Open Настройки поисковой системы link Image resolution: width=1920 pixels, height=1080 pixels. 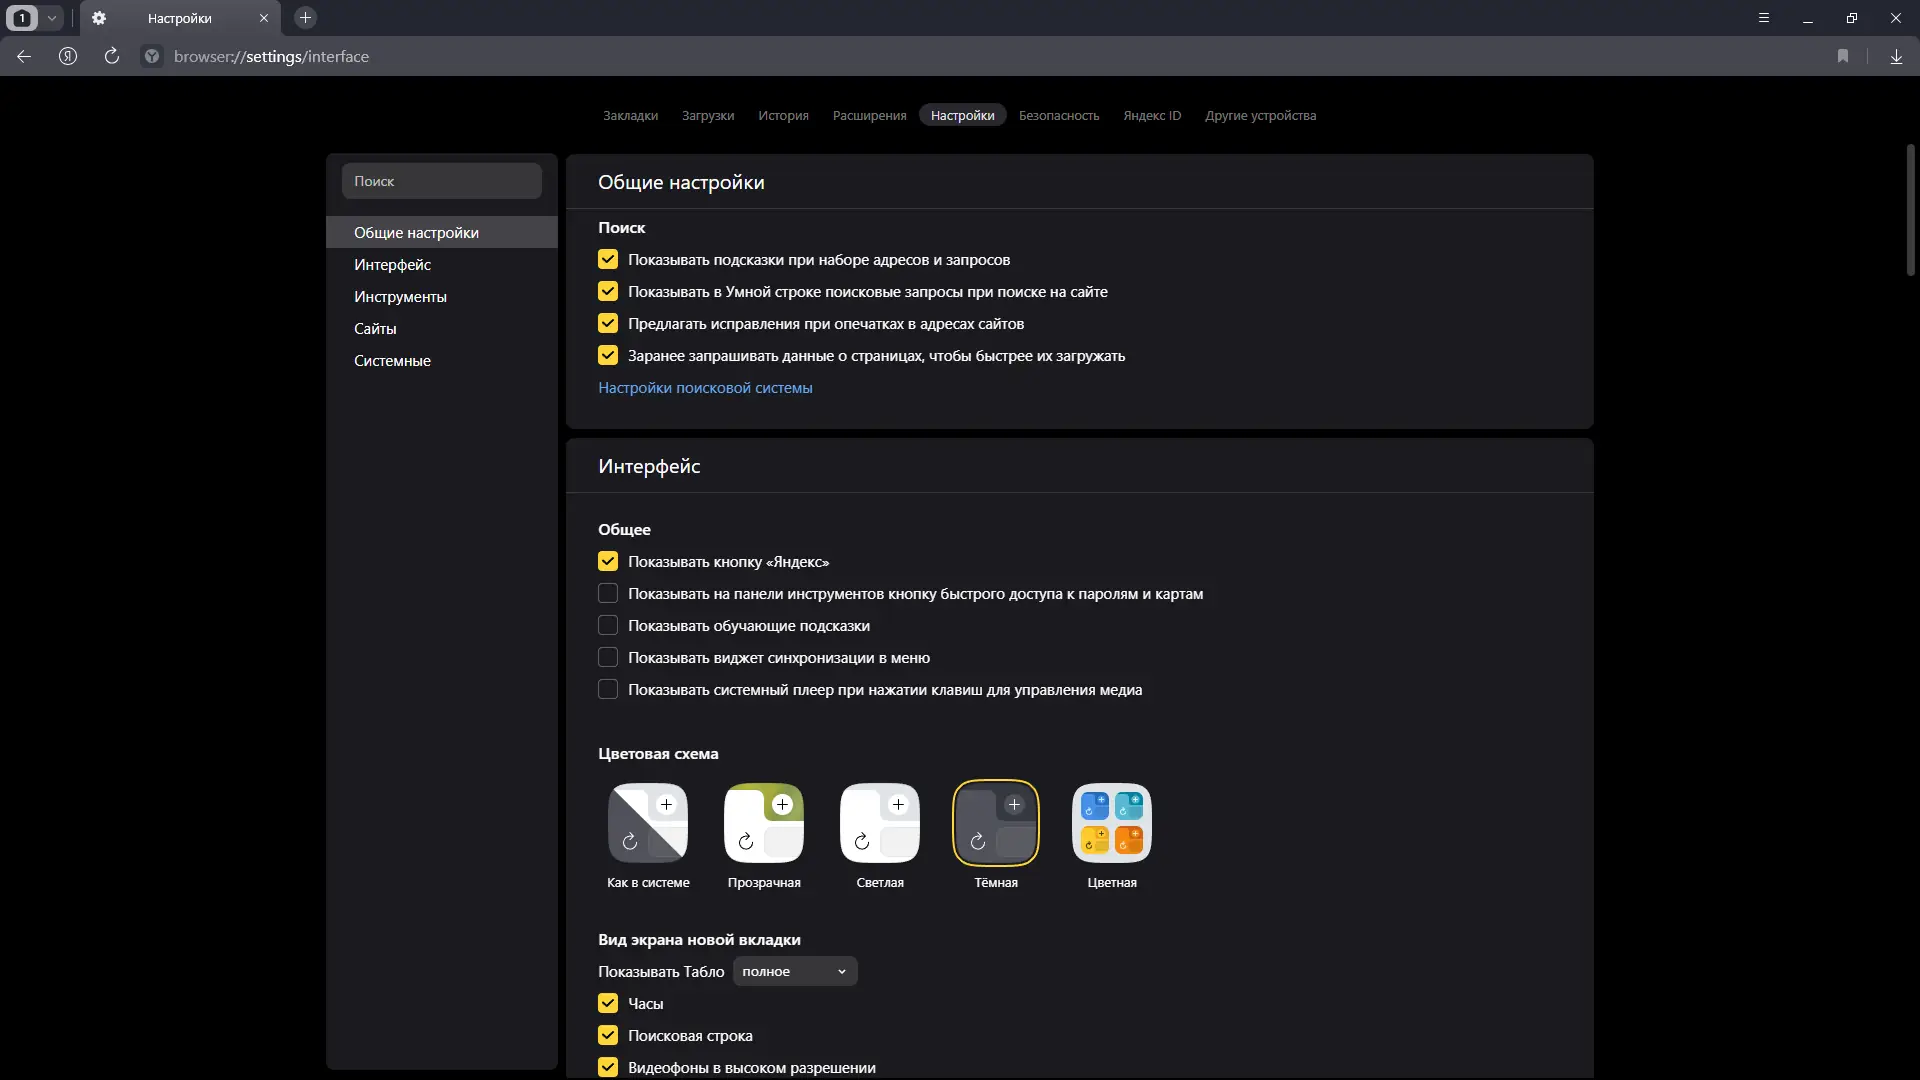pyautogui.click(x=705, y=388)
